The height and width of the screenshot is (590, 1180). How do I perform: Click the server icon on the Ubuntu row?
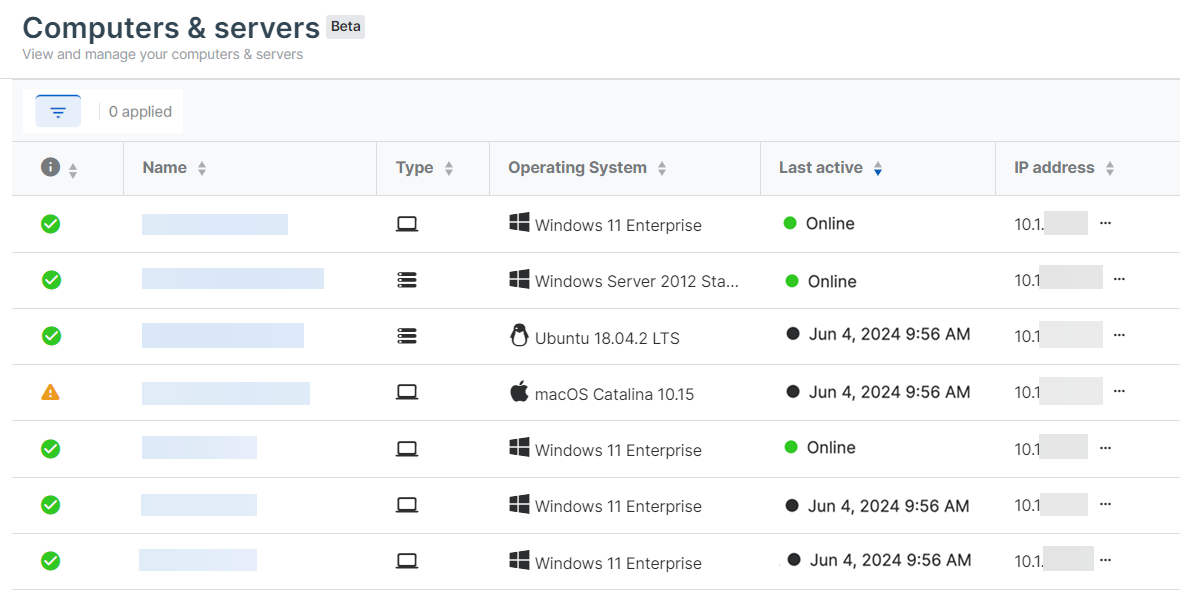[407, 336]
